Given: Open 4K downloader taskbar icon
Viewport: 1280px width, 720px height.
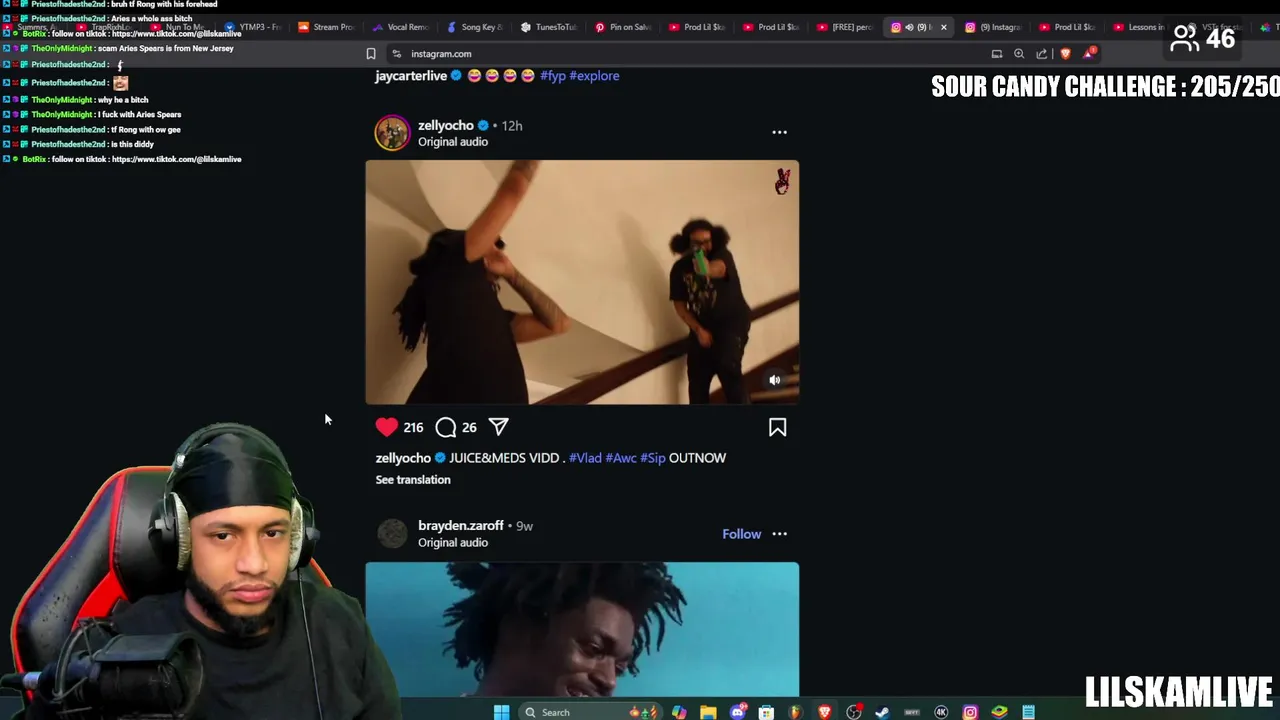Looking at the screenshot, I should point(941,712).
